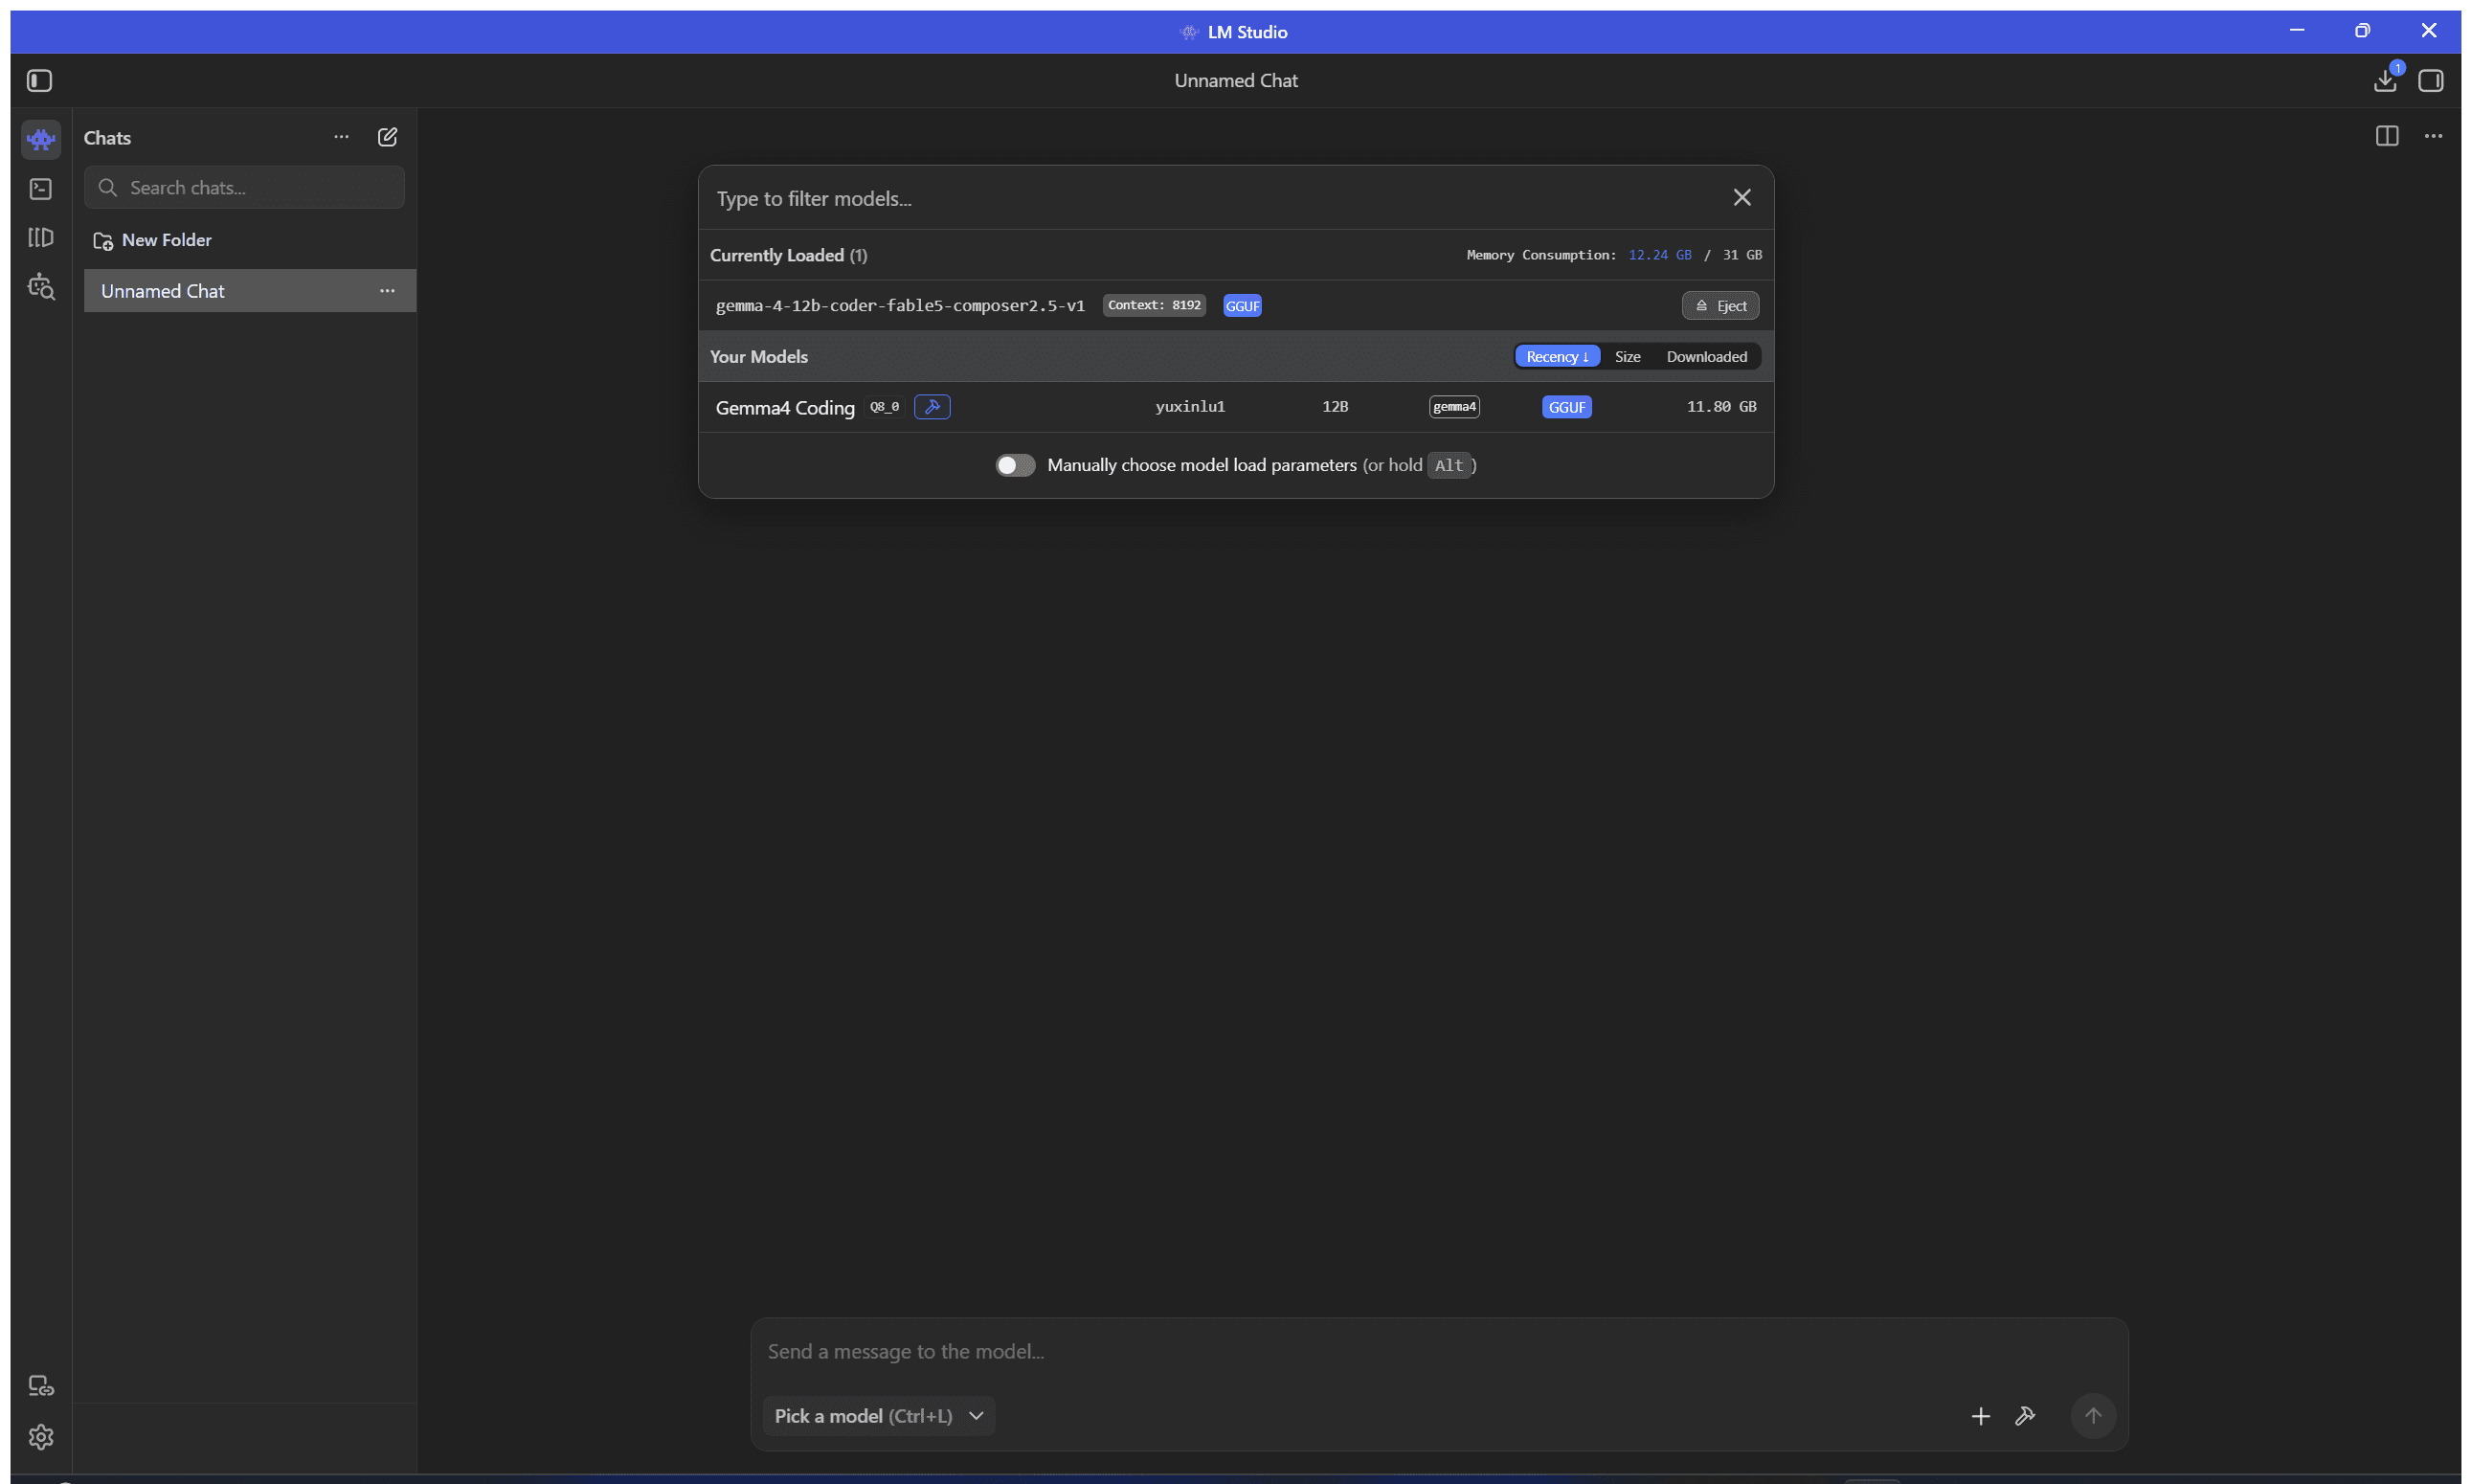
Task: Restore down the LM Studio window
Action: pyautogui.click(x=2362, y=31)
